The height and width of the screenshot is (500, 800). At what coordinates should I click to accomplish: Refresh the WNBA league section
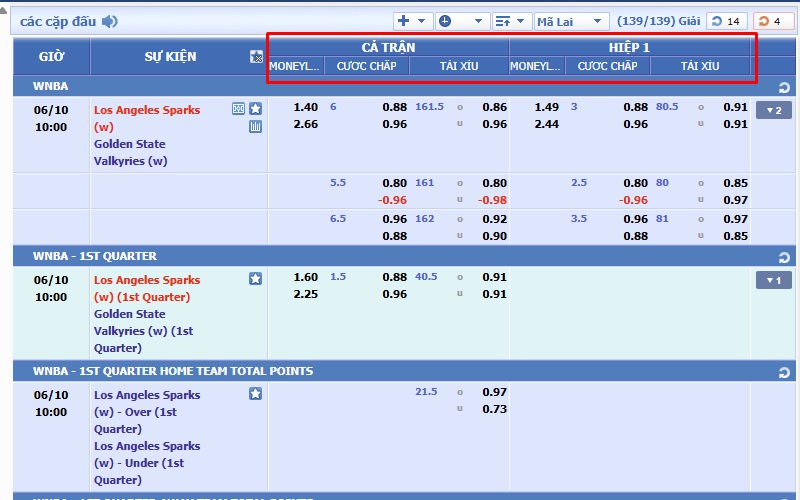click(x=784, y=87)
